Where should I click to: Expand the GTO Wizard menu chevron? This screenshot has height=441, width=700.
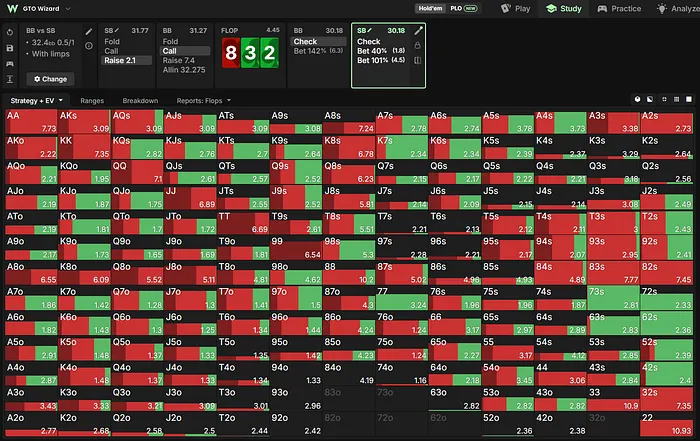[68, 8]
